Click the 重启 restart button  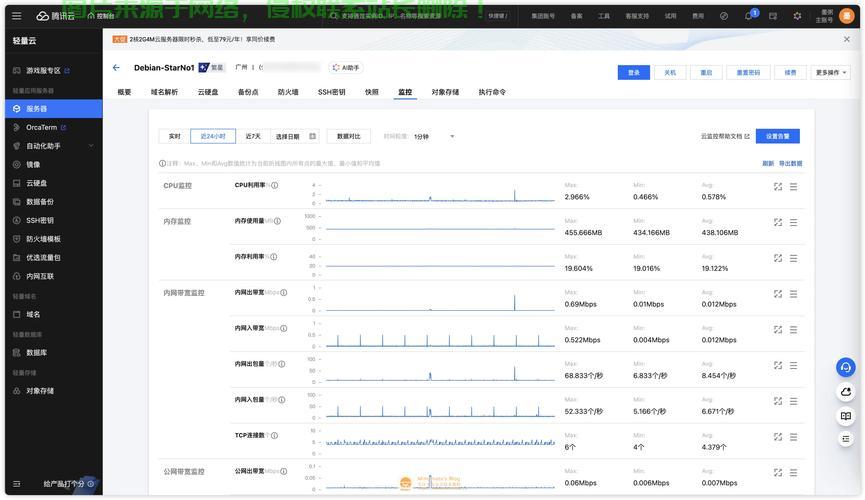pos(706,72)
